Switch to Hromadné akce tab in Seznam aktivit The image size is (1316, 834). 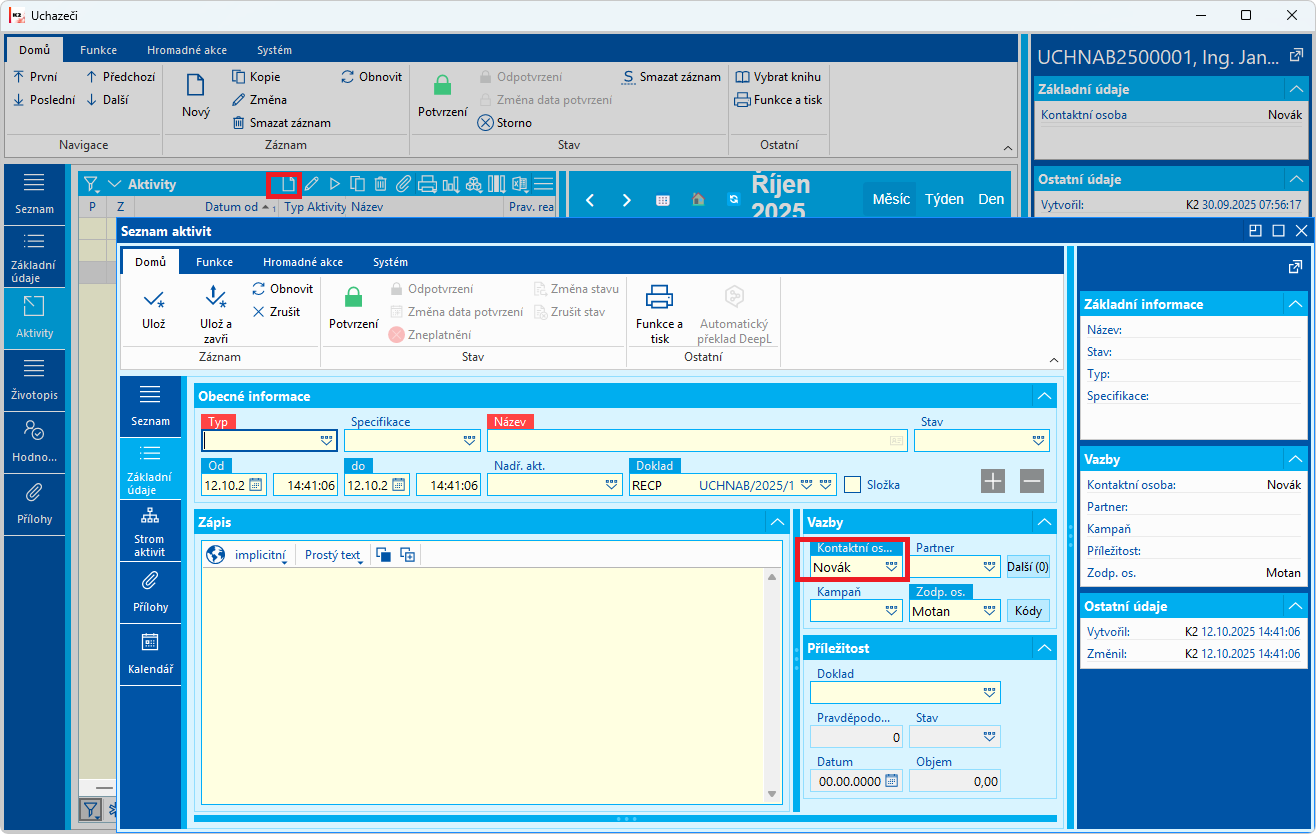303,262
